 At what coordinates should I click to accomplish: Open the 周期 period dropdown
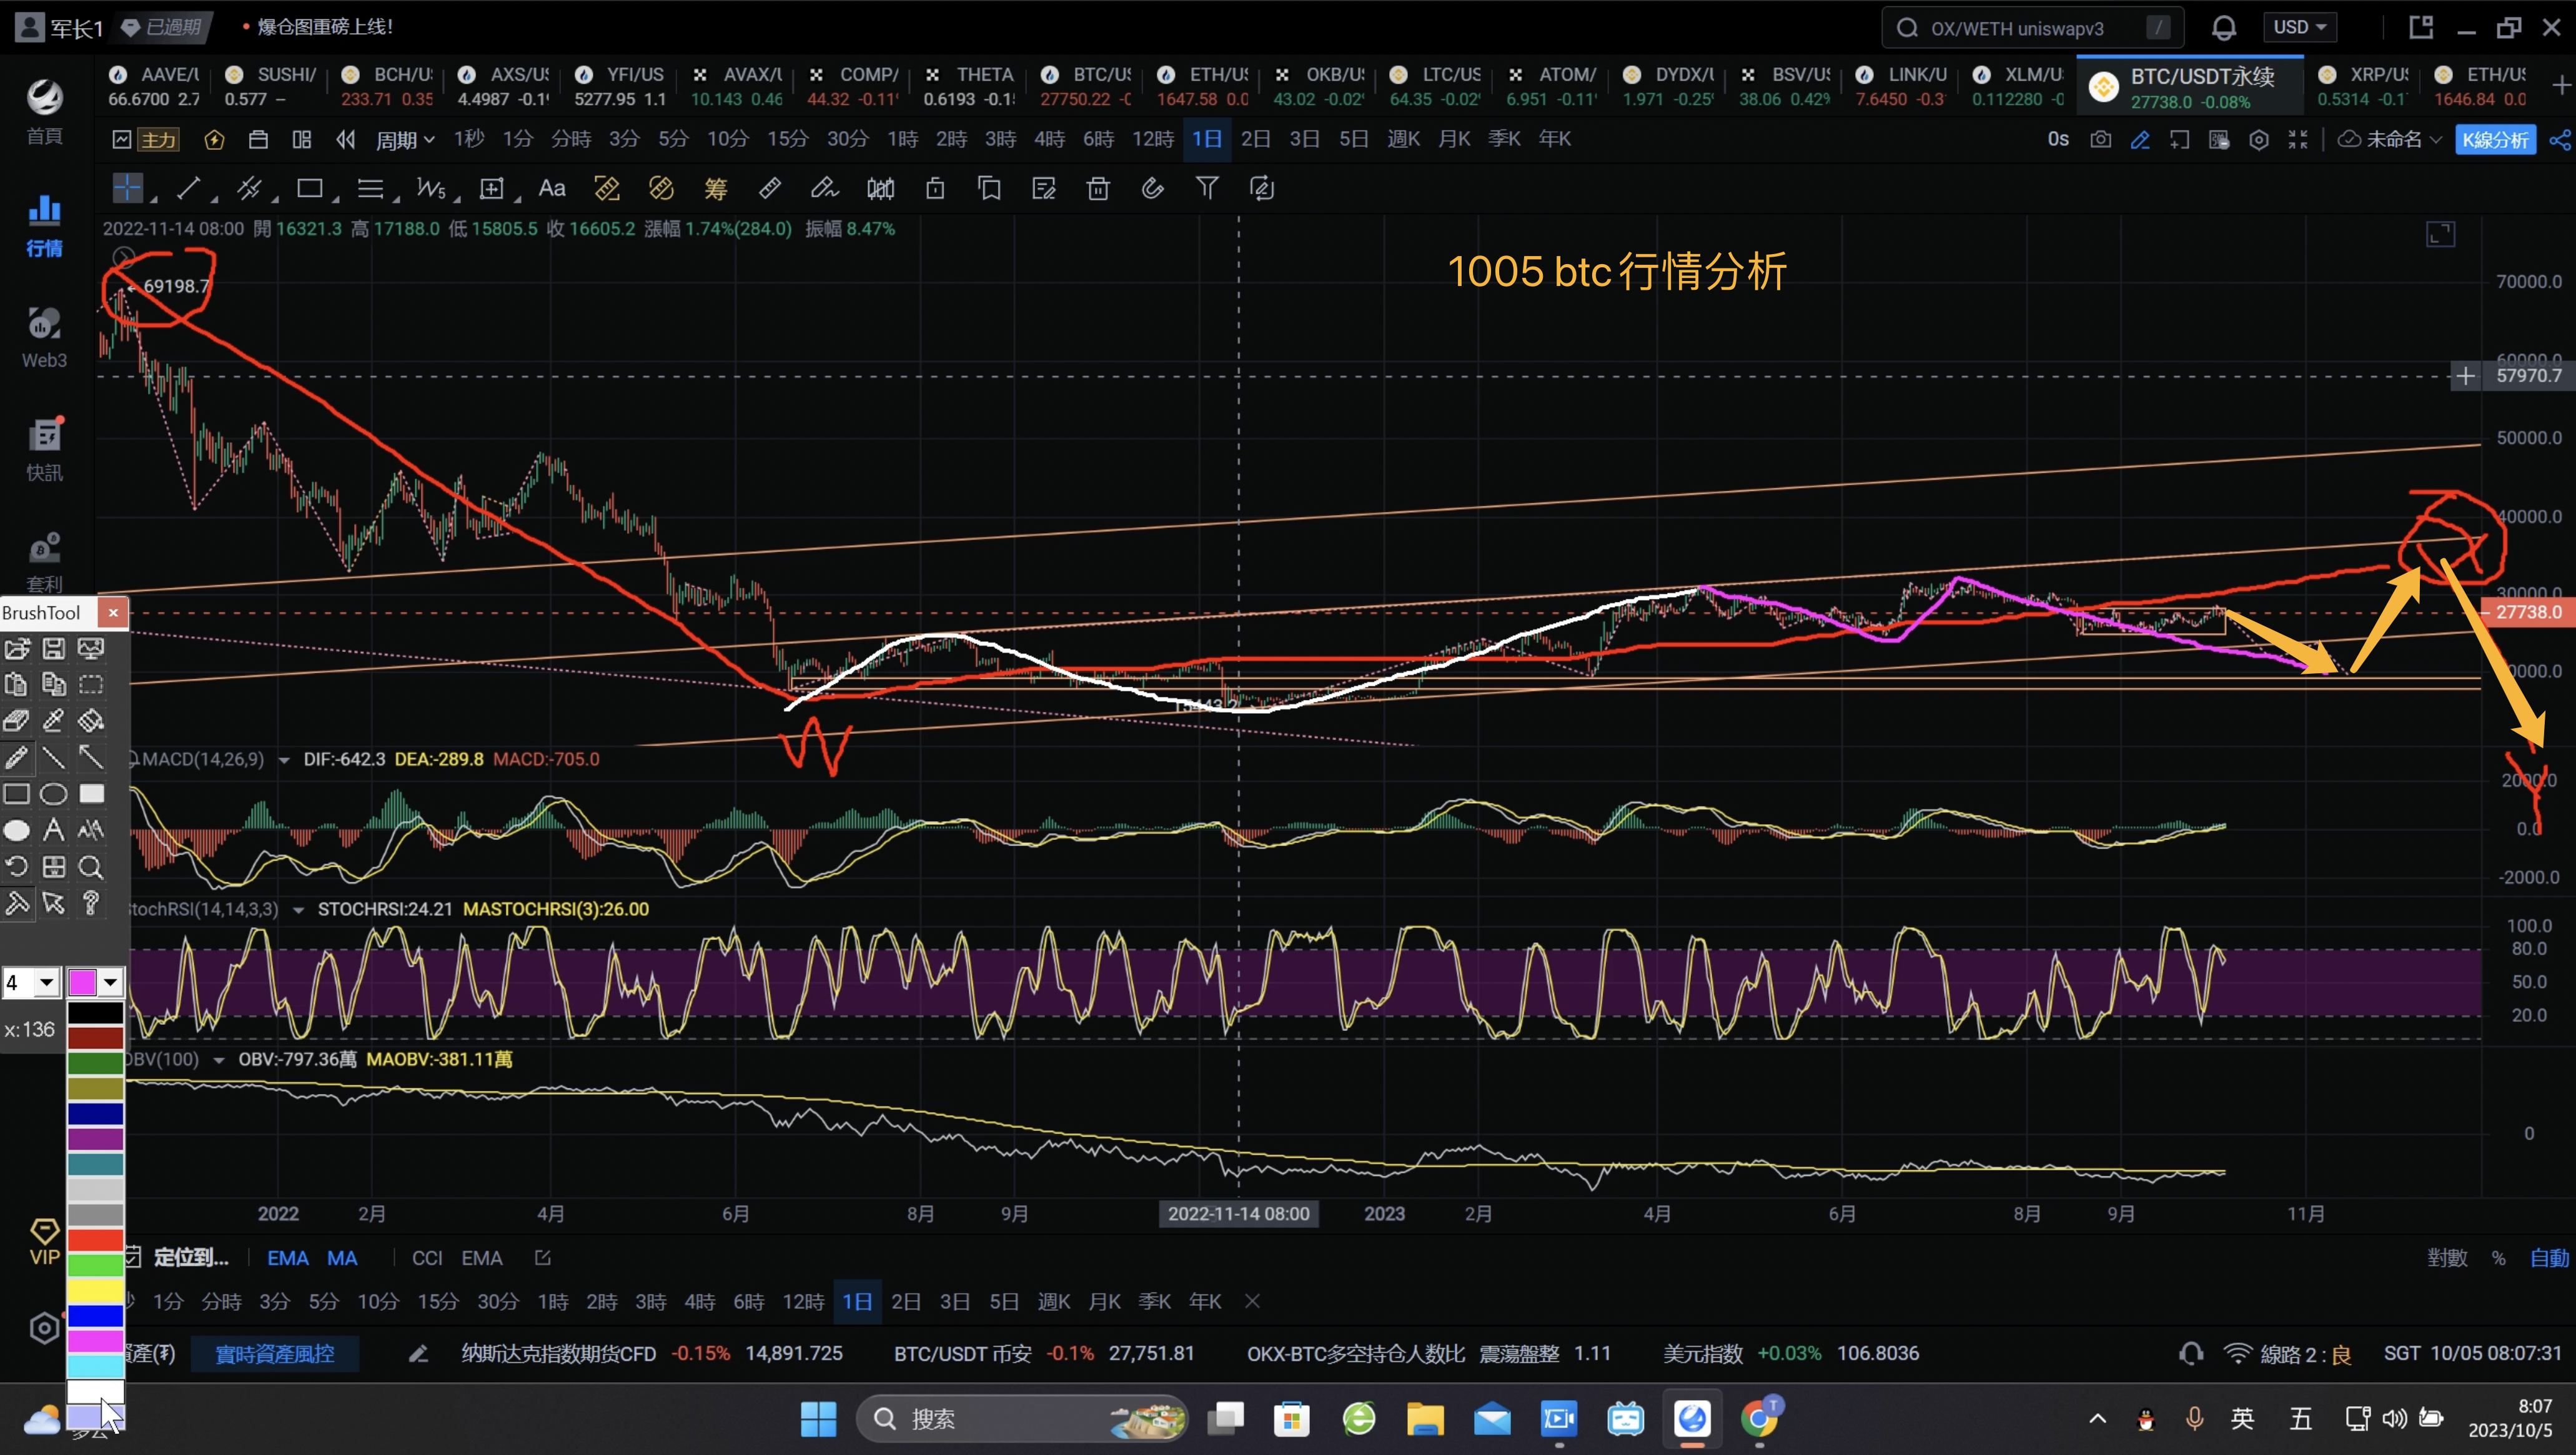pyautogui.click(x=405, y=139)
